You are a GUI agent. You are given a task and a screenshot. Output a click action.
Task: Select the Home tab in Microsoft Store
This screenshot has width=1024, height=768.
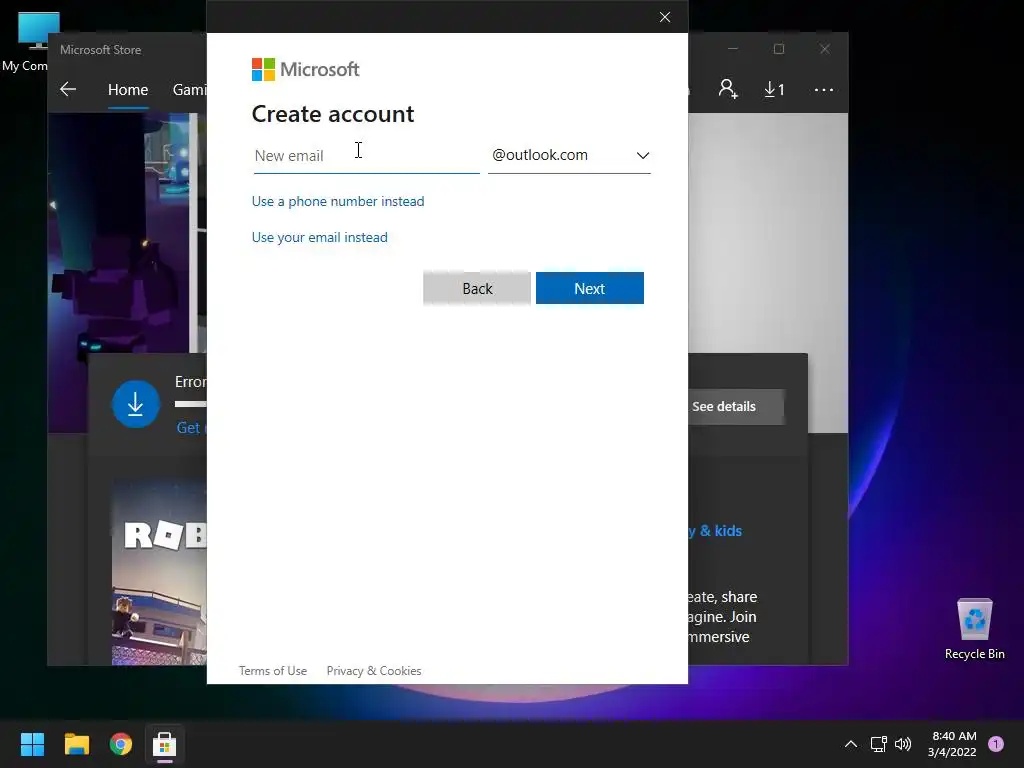click(x=128, y=90)
